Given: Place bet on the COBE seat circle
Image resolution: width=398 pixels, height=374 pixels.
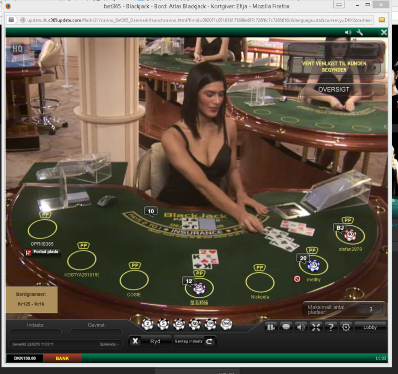Looking at the screenshot, I should coord(134,280).
